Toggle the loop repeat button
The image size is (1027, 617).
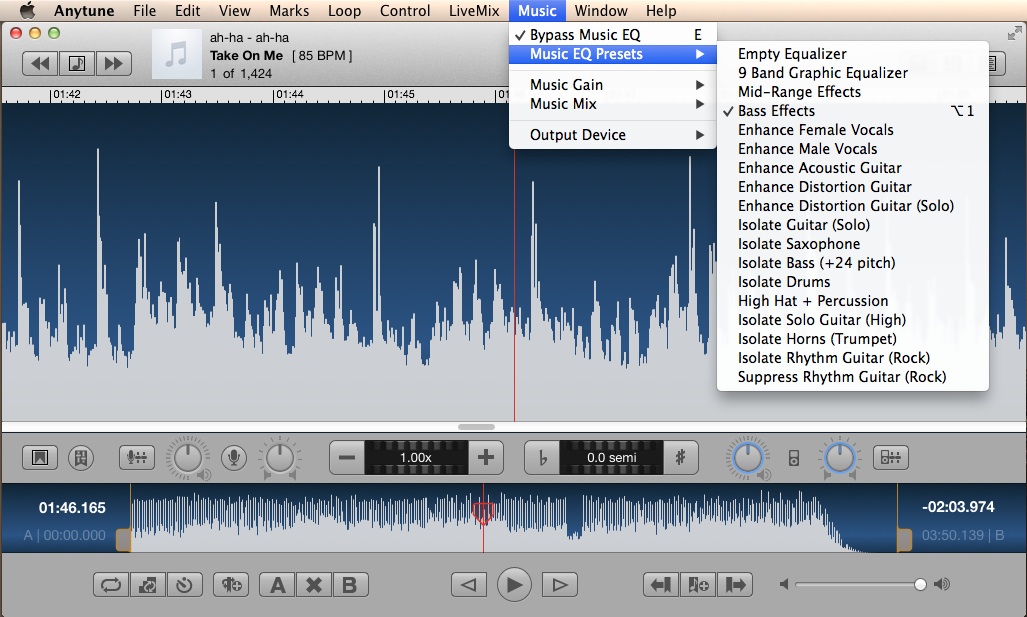click(111, 584)
